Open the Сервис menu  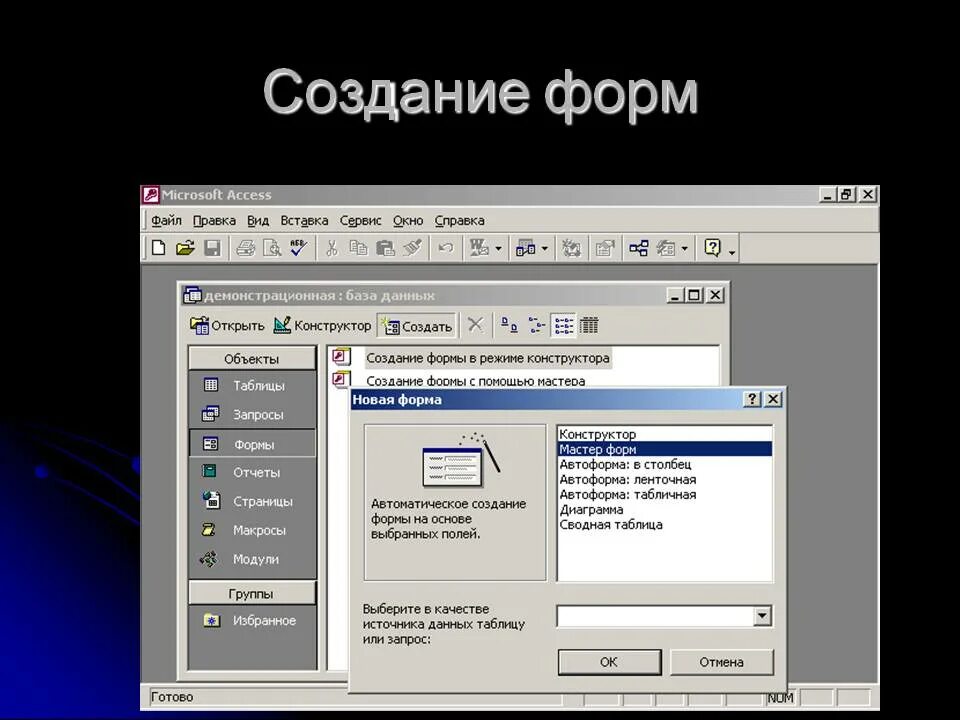360,220
